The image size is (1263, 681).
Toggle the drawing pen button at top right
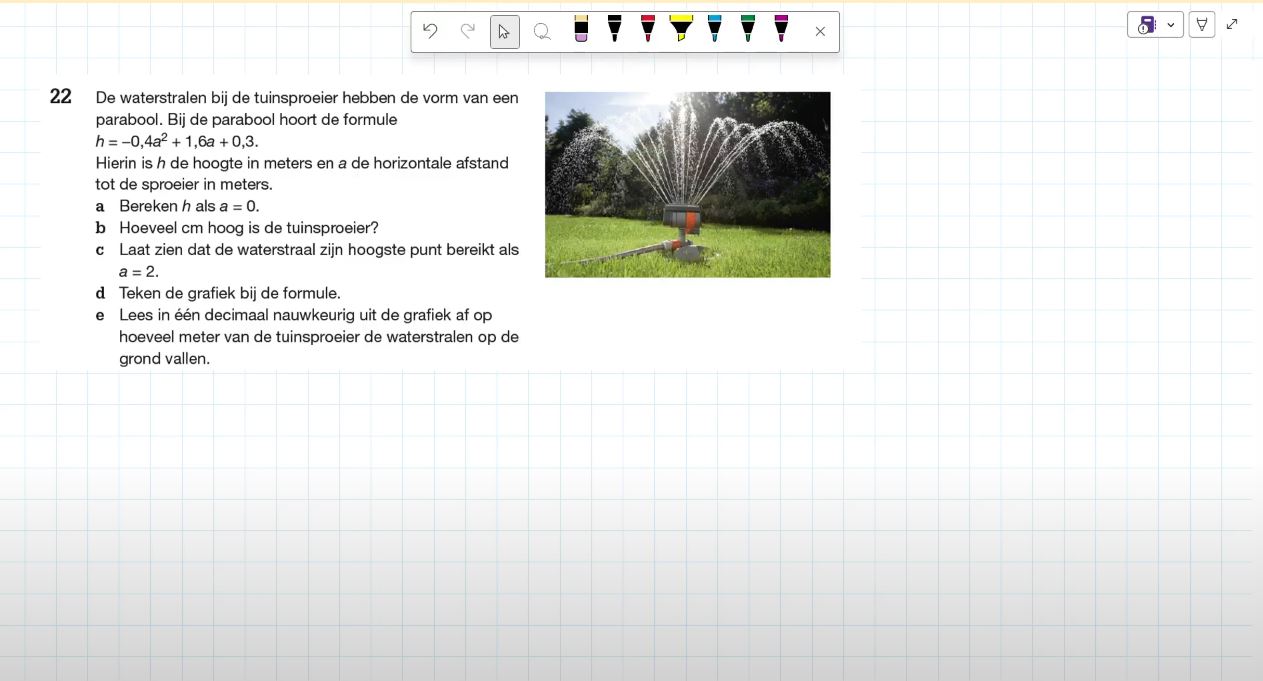[1202, 25]
